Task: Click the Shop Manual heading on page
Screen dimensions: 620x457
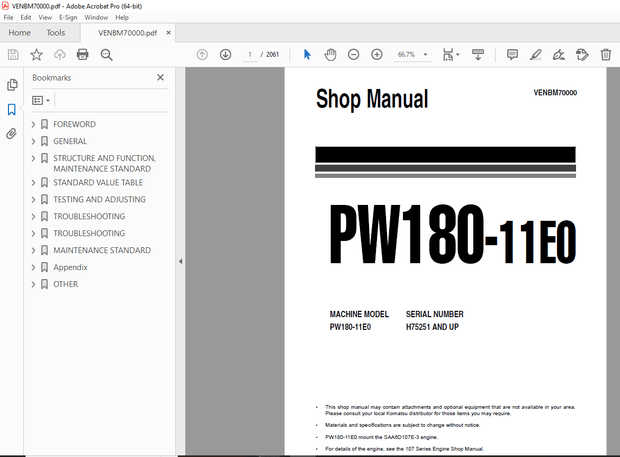Action: point(372,99)
